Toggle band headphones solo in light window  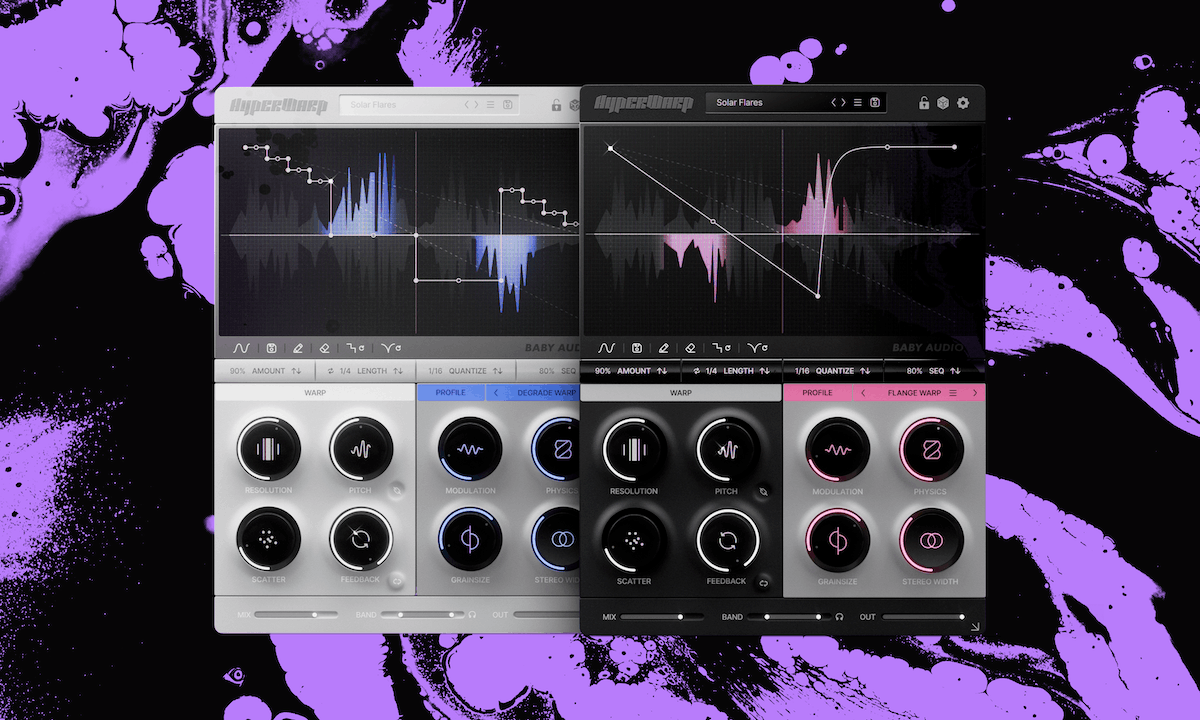pyautogui.click(x=472, y=614)
